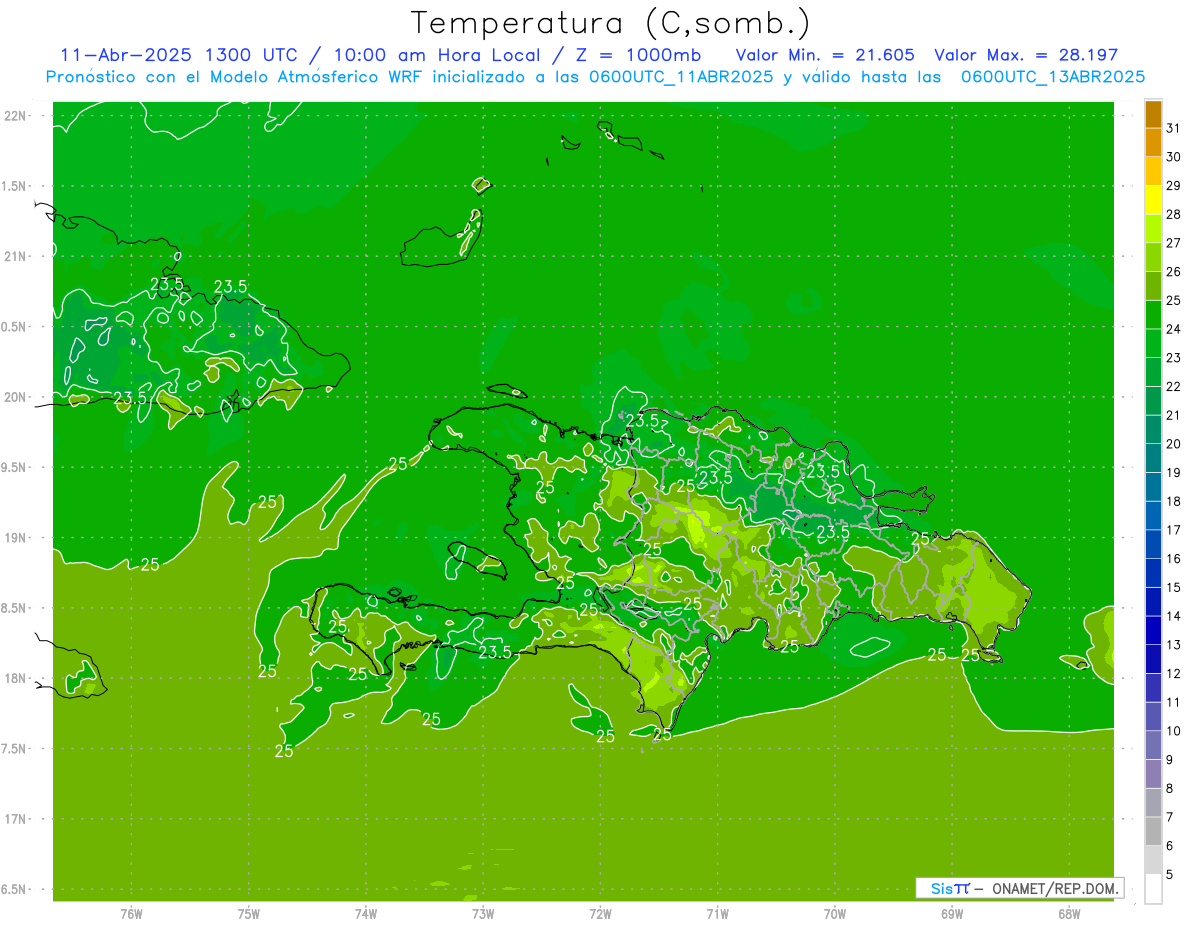
Task: Select the "70W" longitude axis label
Action: coord(834,914)
